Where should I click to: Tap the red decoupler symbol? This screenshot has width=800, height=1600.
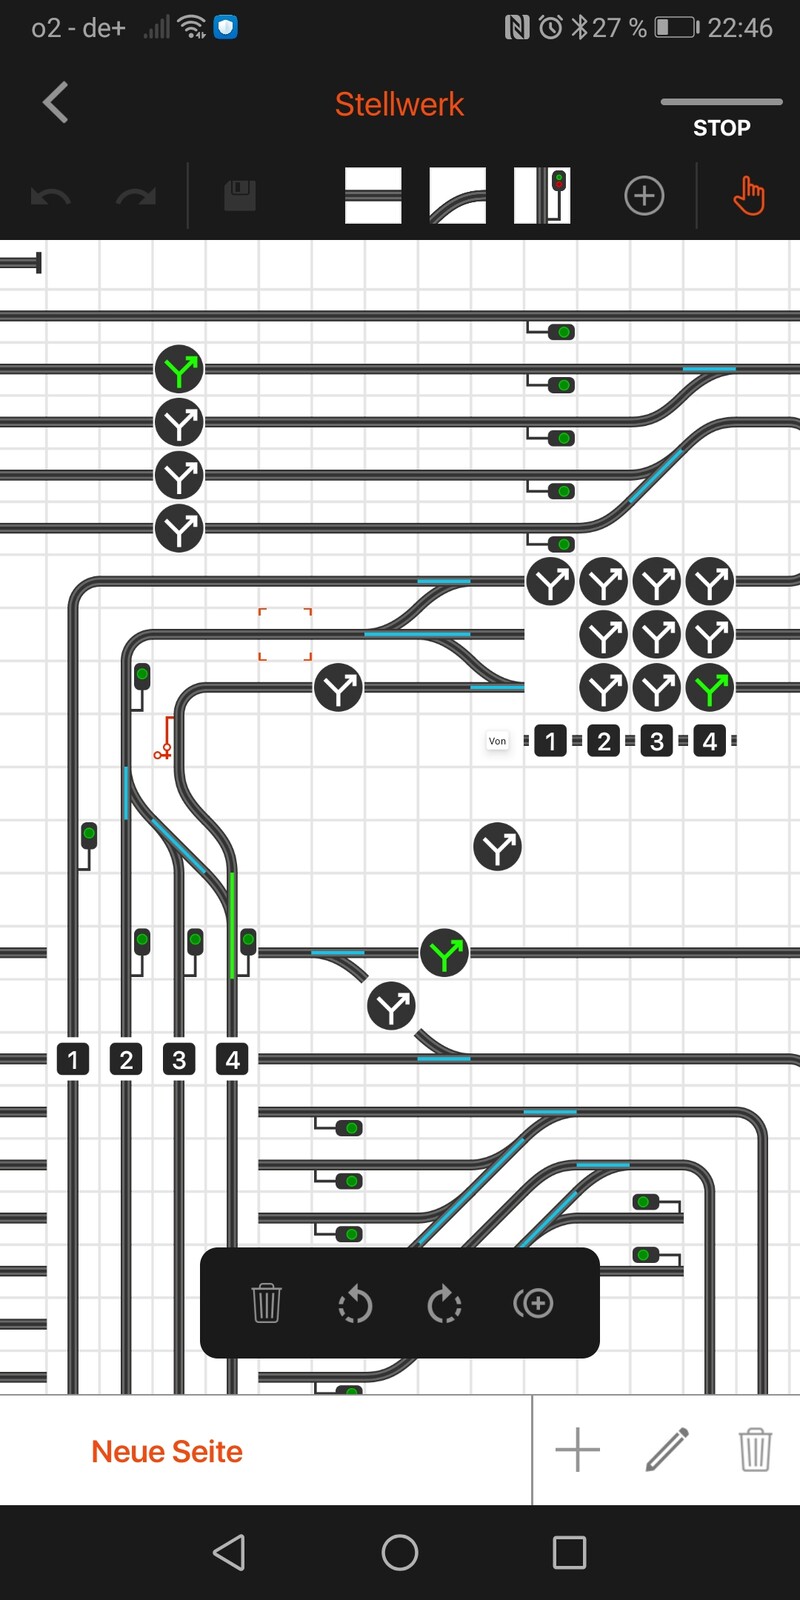coord(165,738)
